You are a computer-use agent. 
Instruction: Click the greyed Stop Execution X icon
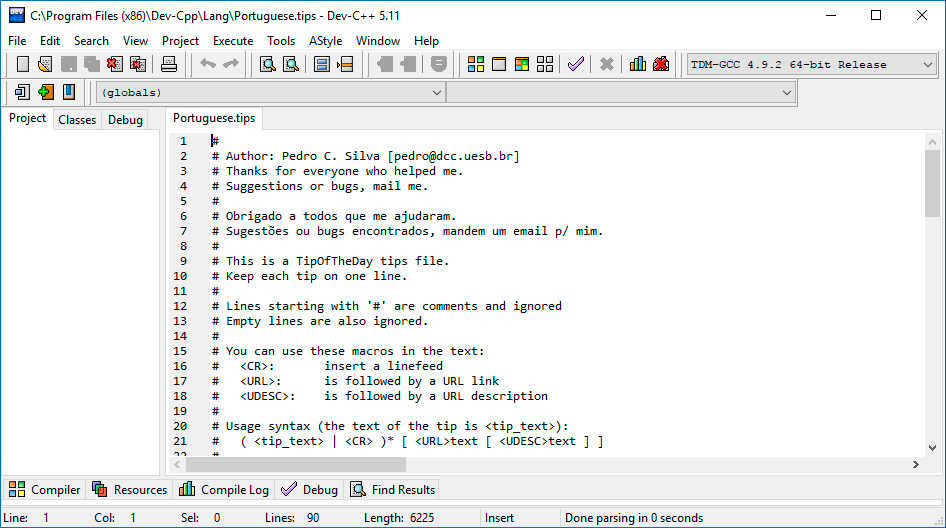click(607, 64)
